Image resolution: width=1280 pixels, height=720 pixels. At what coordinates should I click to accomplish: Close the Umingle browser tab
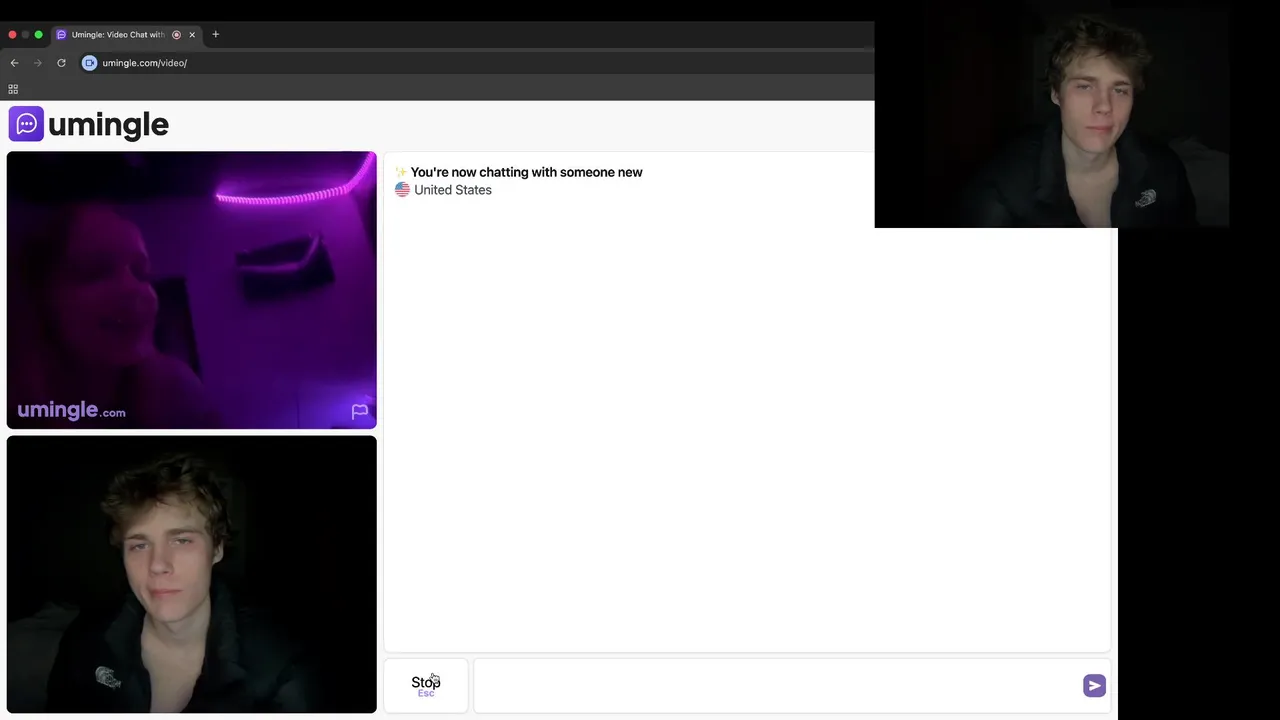(x=192, y=35)
